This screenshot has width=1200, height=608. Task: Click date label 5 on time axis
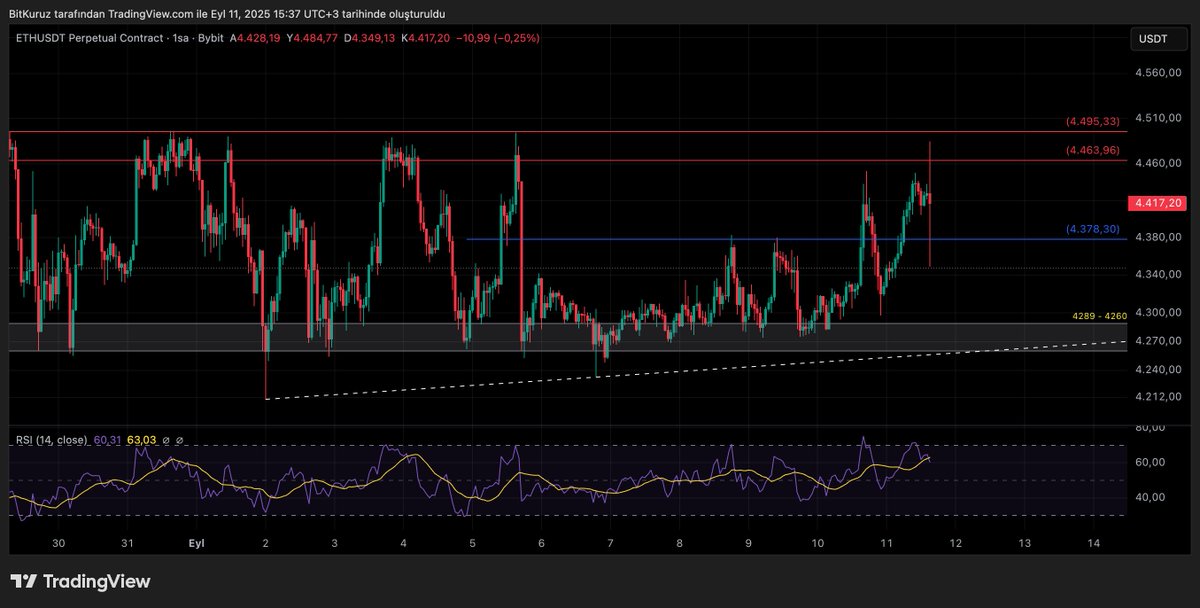(x=472, y=543)
